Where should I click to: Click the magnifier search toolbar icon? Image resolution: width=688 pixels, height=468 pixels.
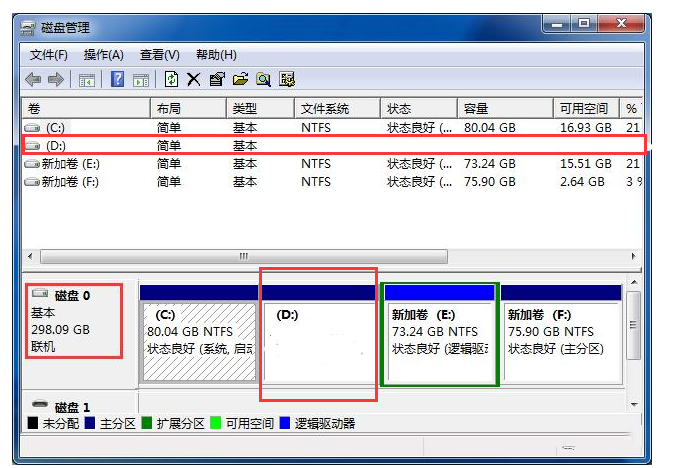[x=263, y=79]
